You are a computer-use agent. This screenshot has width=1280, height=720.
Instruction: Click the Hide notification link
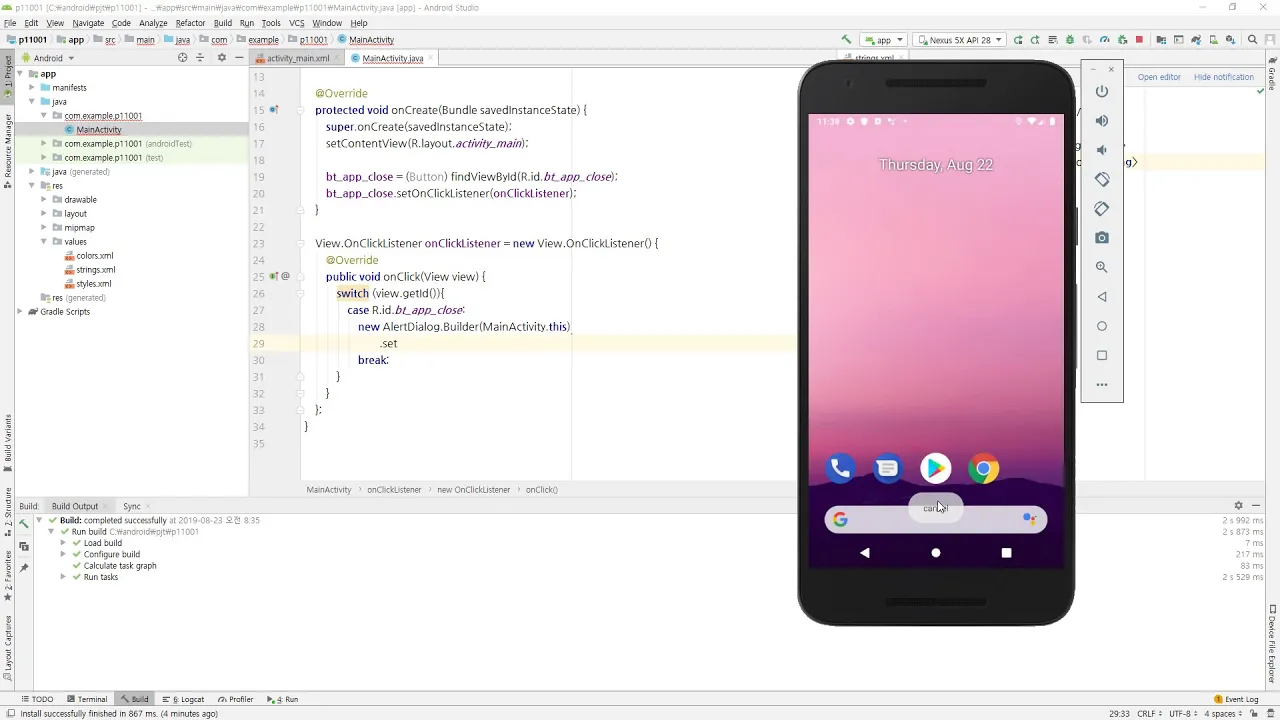pos(1224,77)
